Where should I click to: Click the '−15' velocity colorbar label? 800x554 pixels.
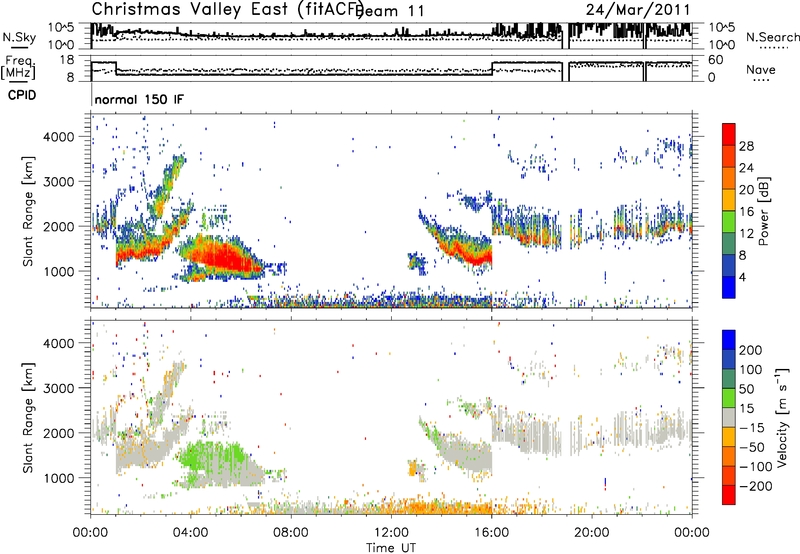(752, 427)
